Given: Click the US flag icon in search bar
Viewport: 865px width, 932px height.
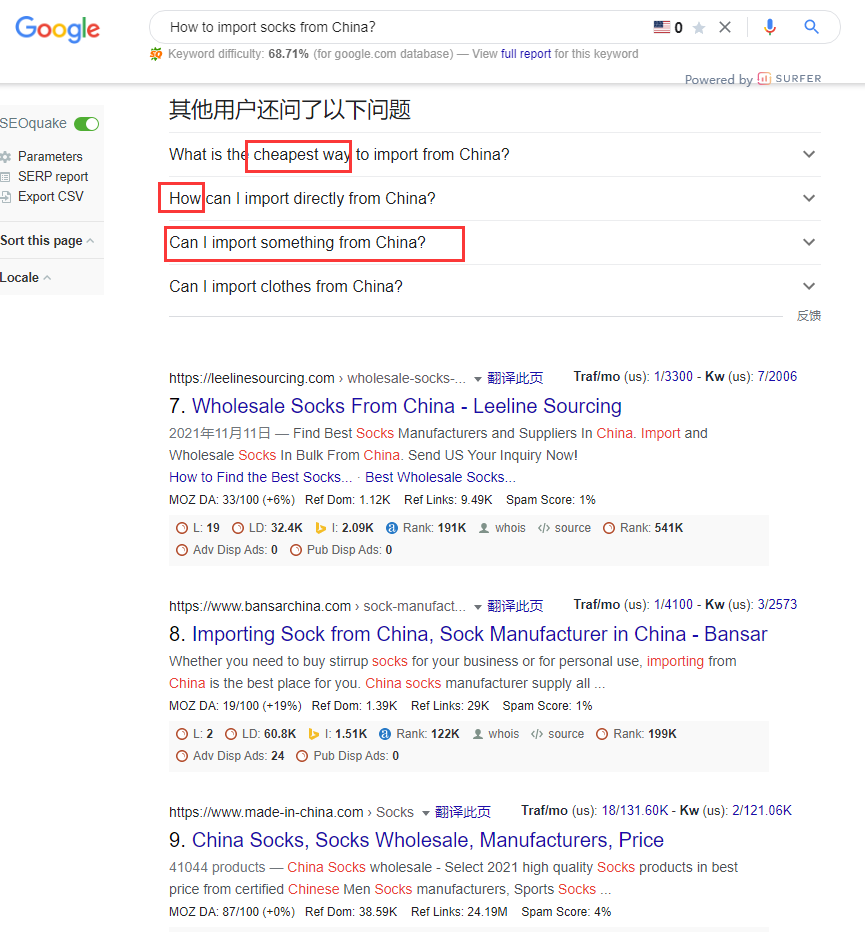Looking at the screenshot, I should [x=662, y=28].
